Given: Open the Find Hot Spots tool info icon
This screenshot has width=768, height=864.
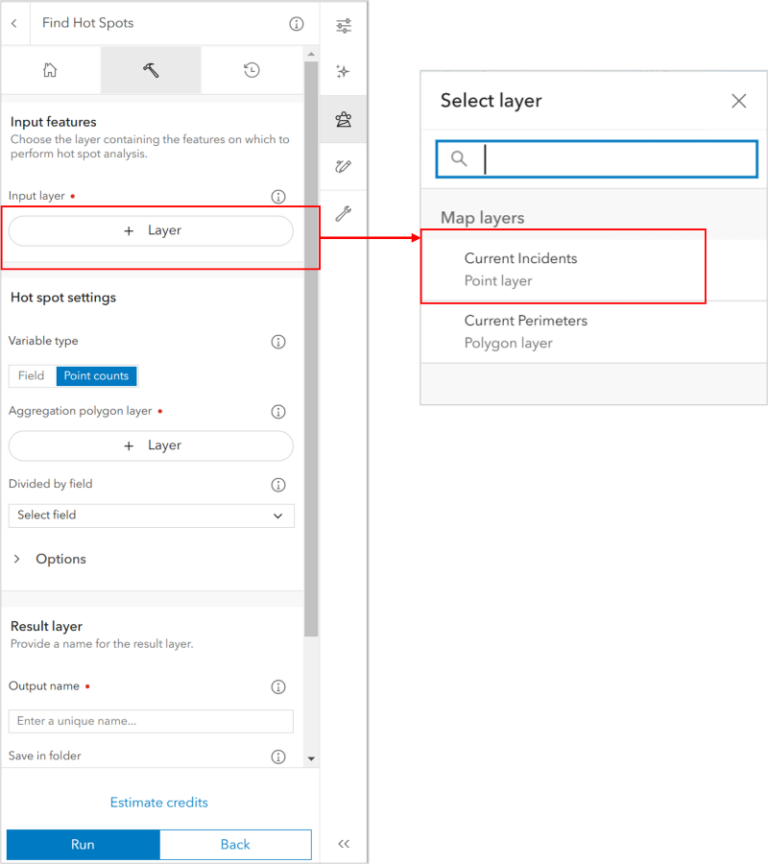Looking at the screenshot, I should click(x=296, y=24).
